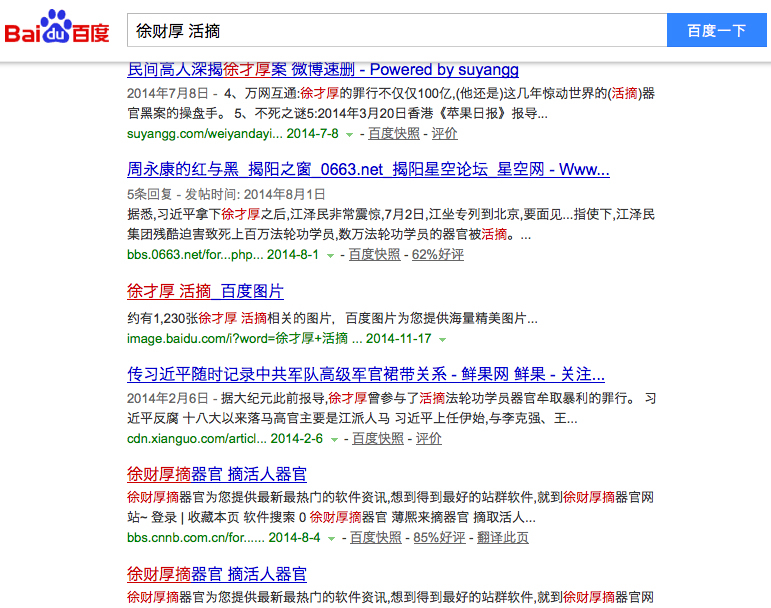Image resolution: width=771 pixels, height=608 pixels.
Task: Open 百度快照 for bbs.0663.net result
Action: [x=374, y=255]
